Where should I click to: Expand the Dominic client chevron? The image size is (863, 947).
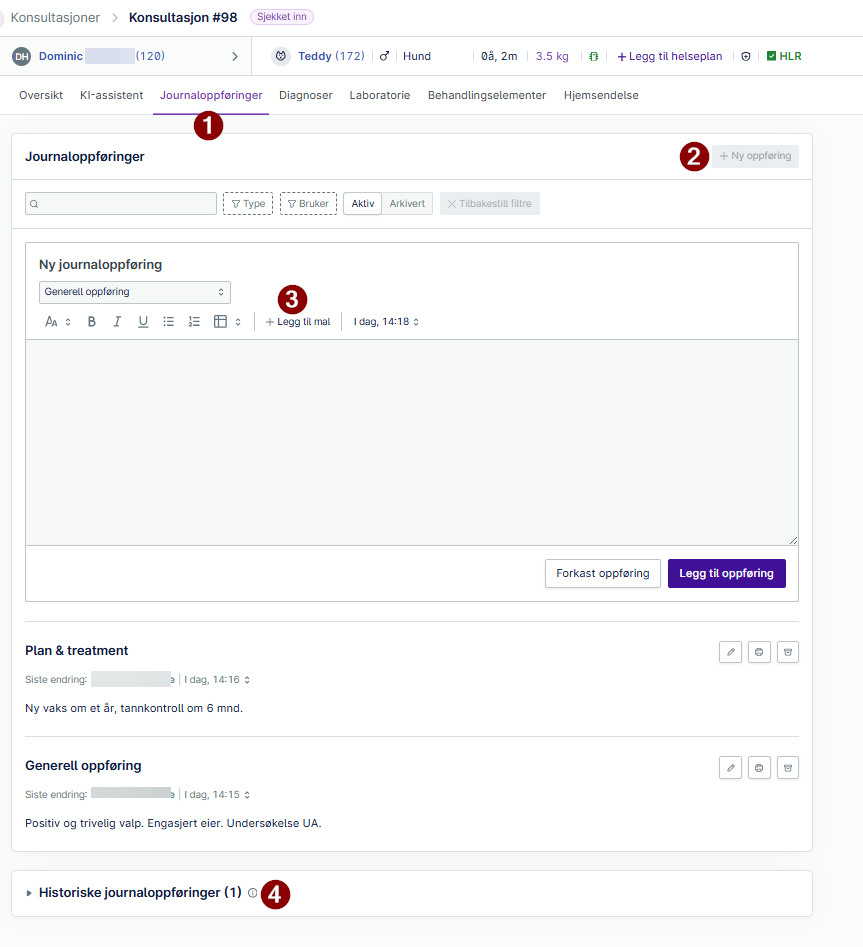pyautogui.click(x=235, y=57)
